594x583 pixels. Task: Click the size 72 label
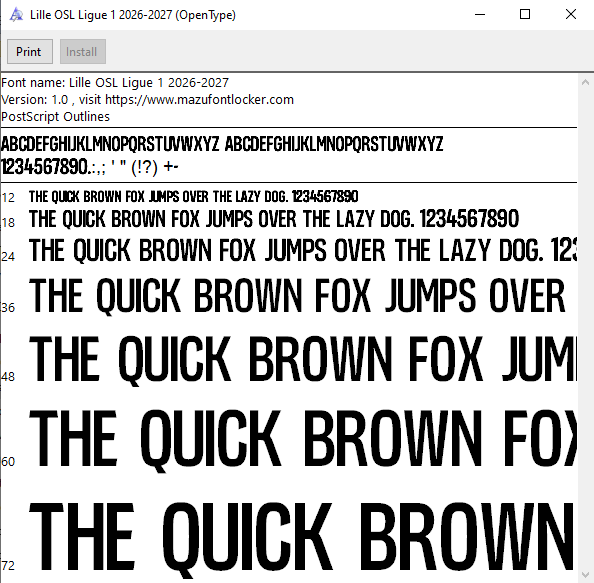tap(8, 566)
